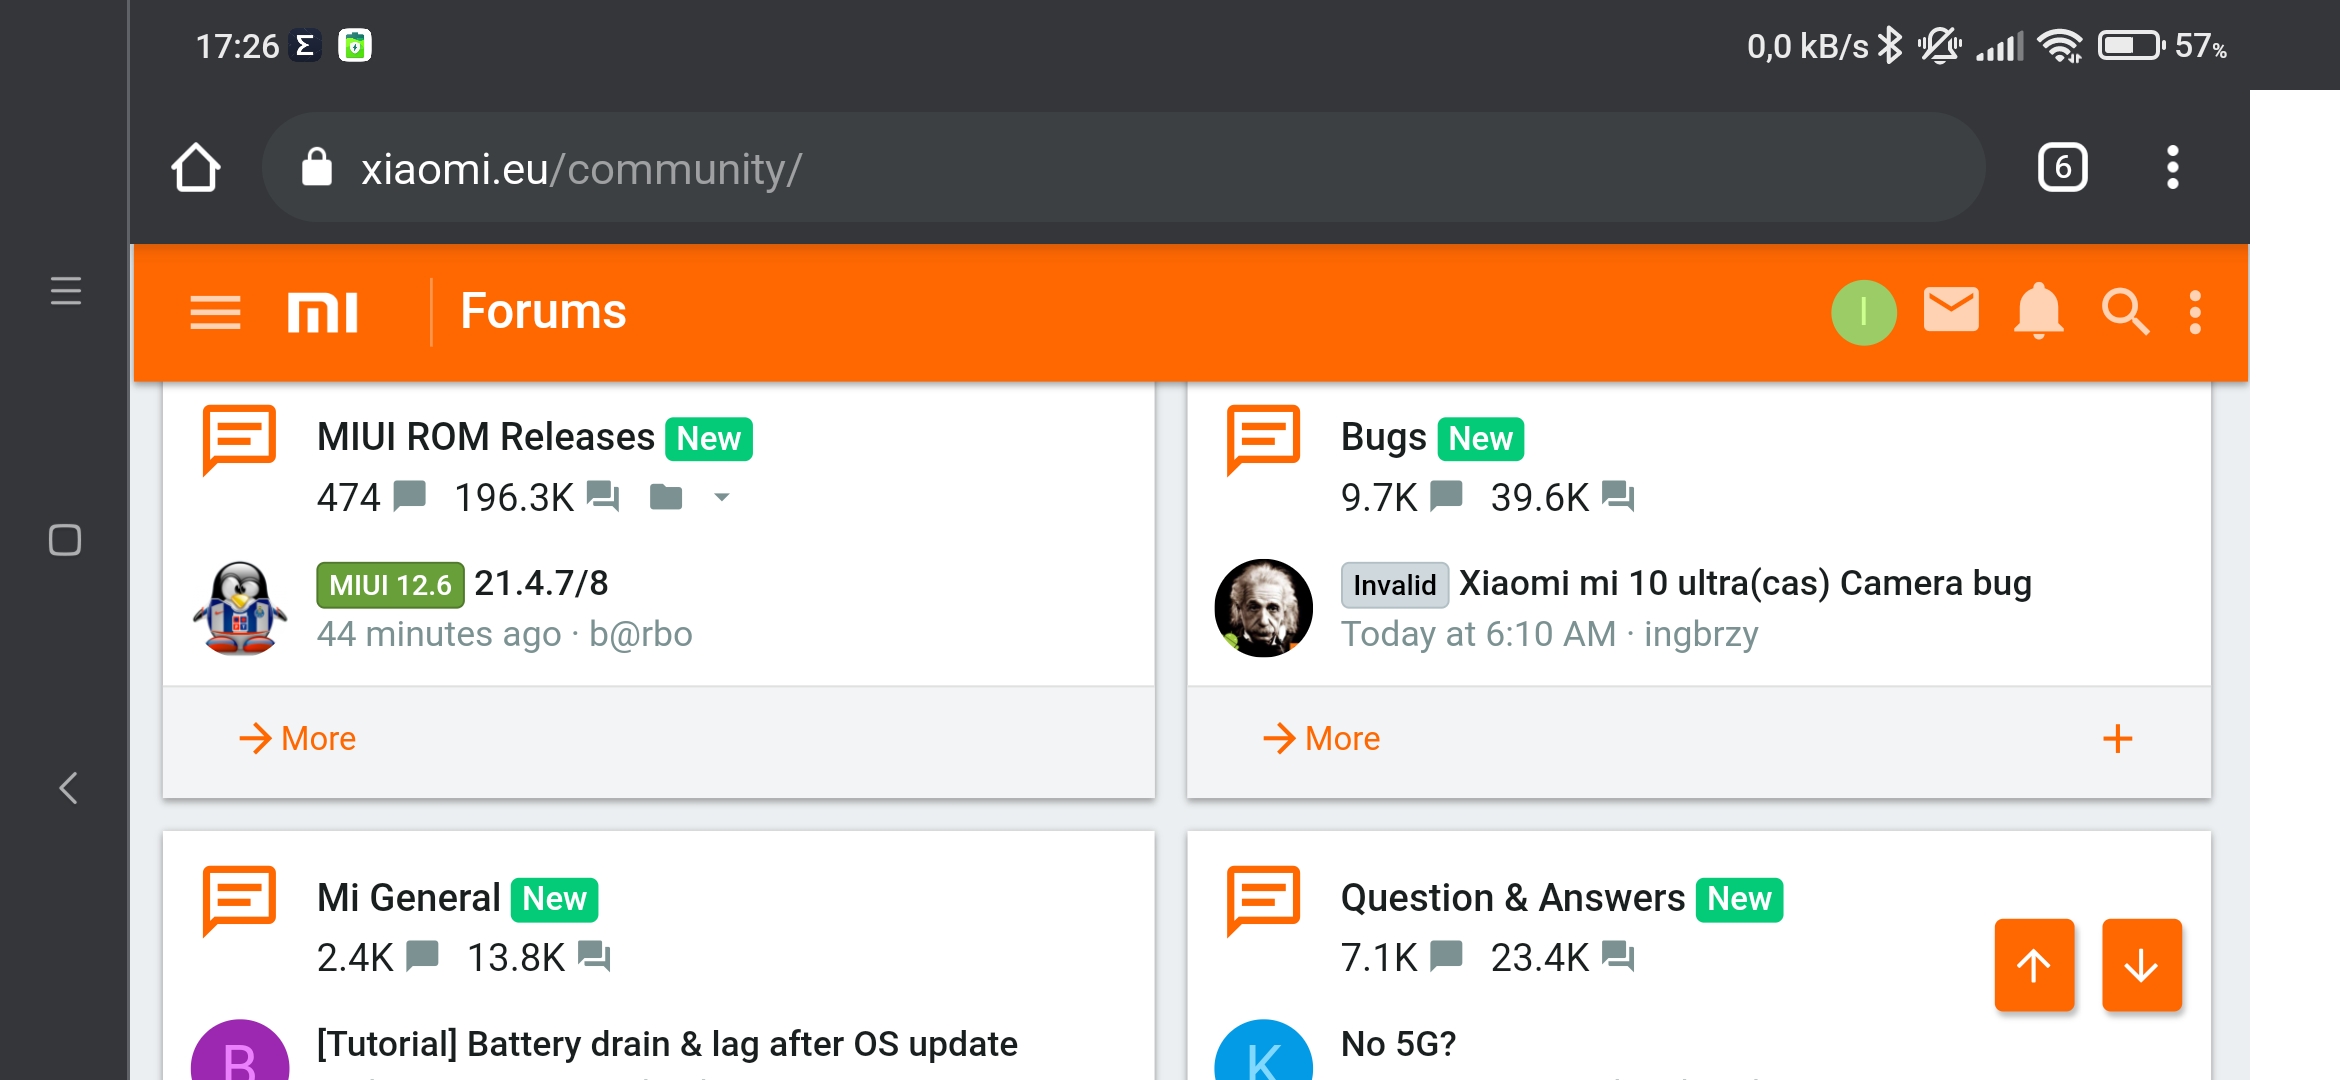Open the forum header three-dot menu

pyautogui.click(x=2195, y=312)
